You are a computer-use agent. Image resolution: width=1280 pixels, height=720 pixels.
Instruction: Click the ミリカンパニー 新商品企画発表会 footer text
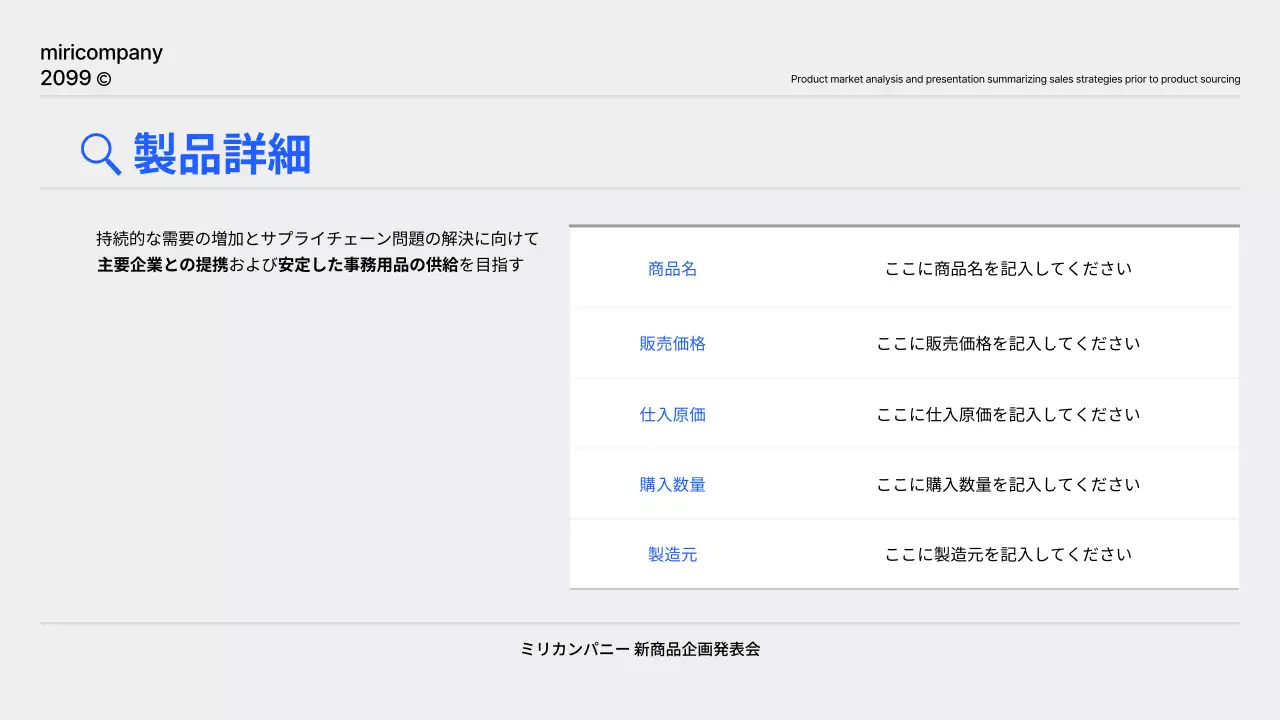[639, 649]
